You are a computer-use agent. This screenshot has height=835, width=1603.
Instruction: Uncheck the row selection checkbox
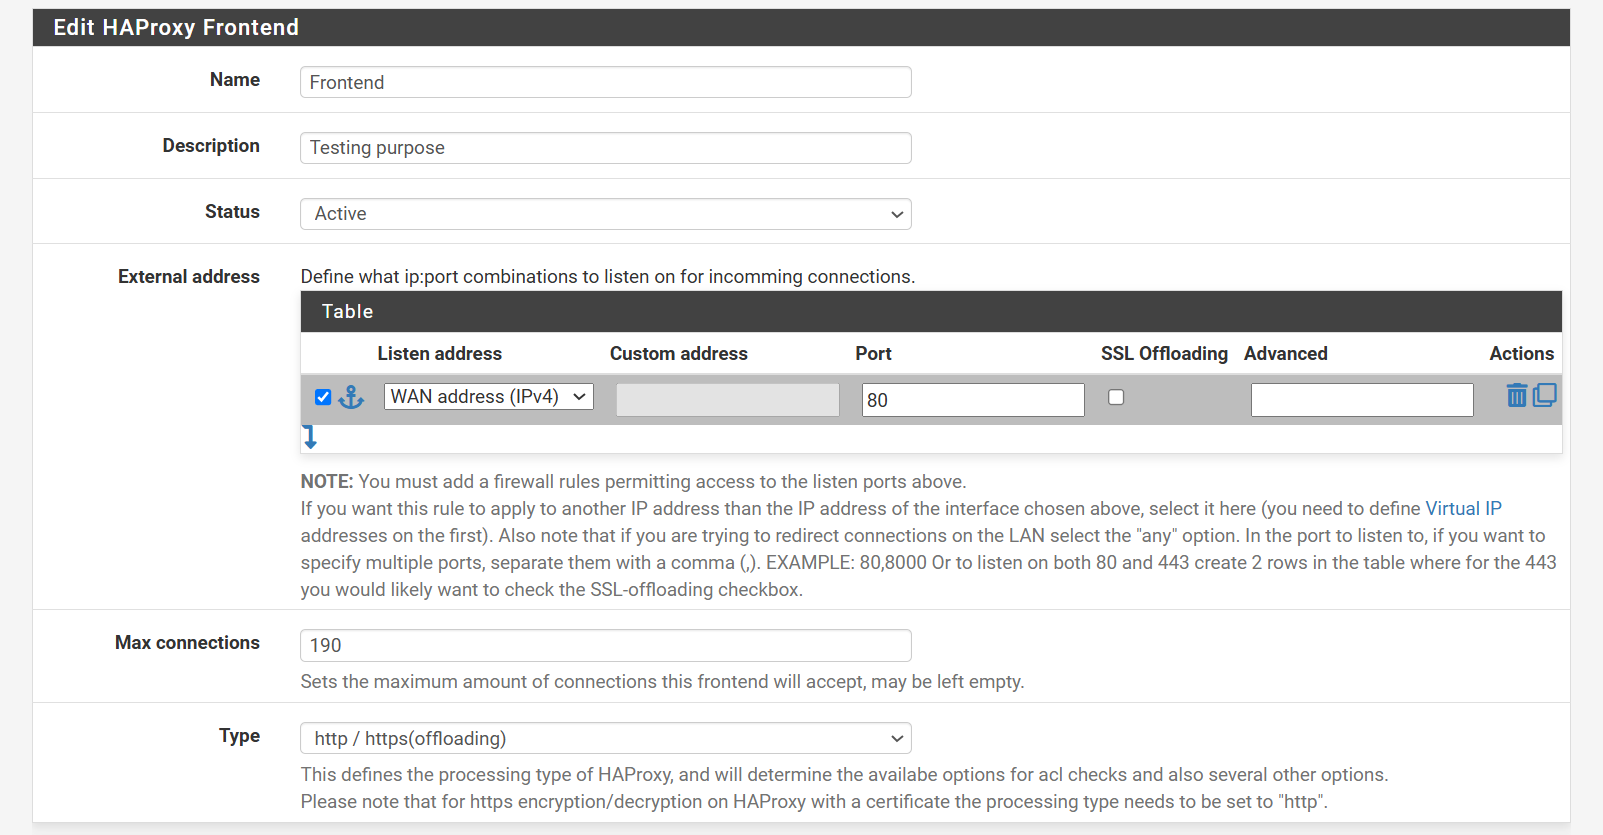pos(323,397)
